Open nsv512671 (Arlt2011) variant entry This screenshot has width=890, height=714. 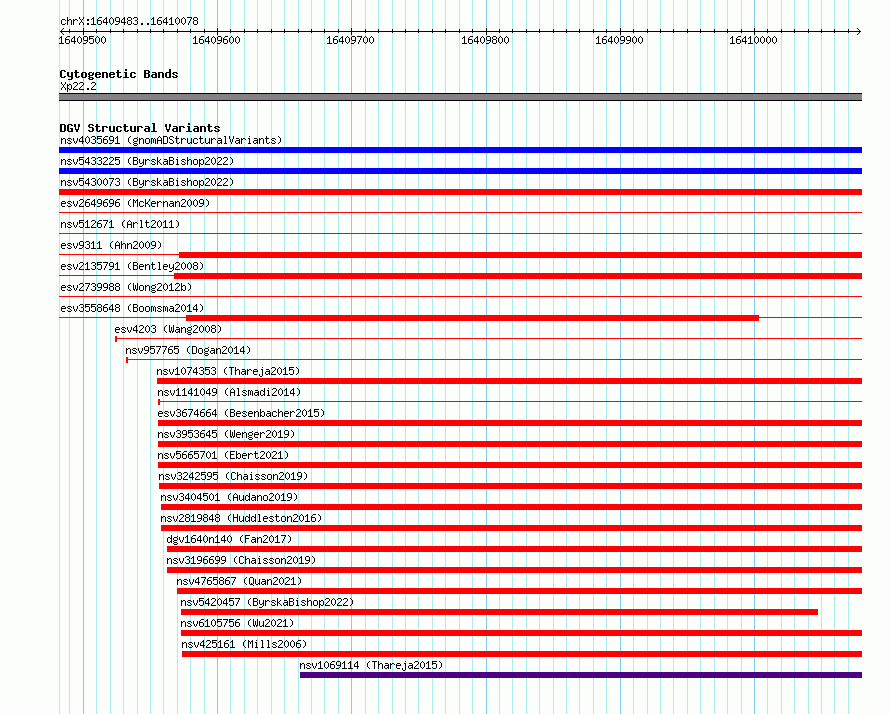120,224
